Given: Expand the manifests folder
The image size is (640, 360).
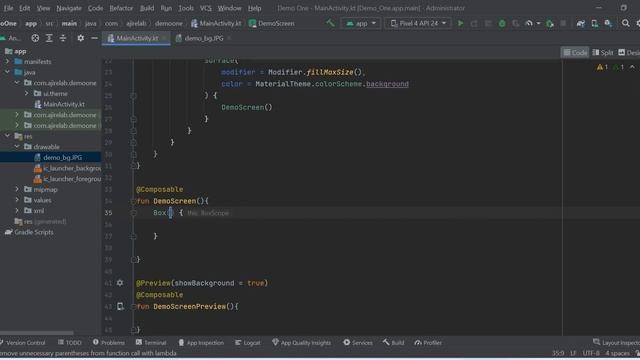Looking at the screenshot, I should point(7,62).
